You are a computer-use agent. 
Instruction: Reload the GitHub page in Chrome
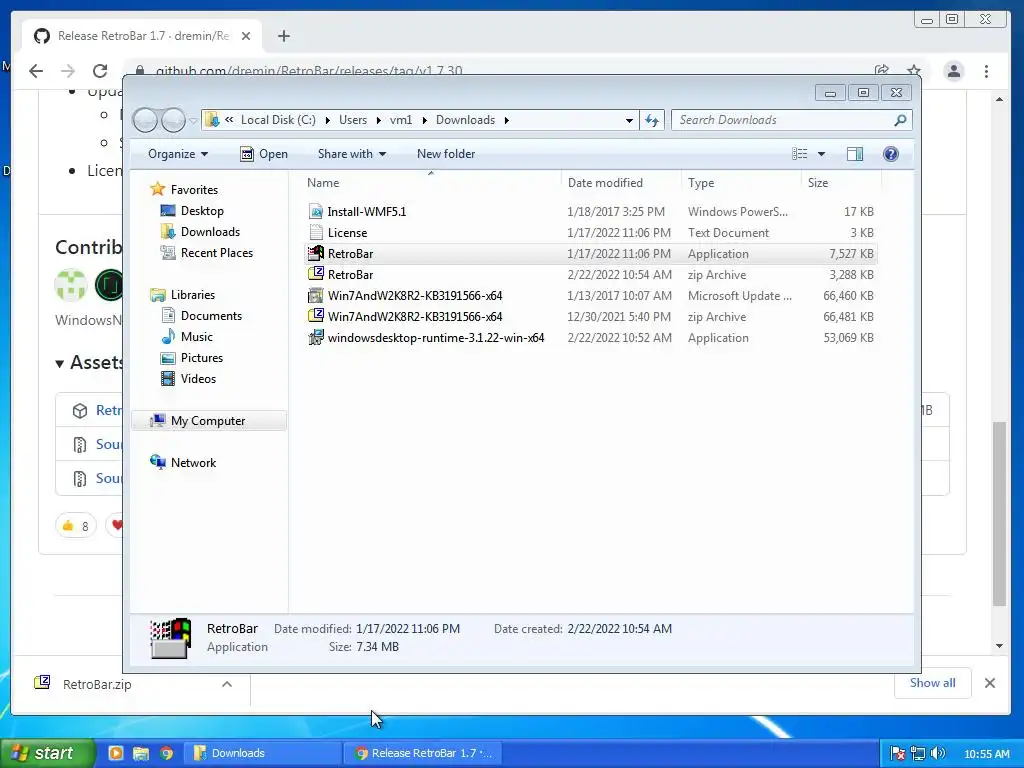[99, 71]
